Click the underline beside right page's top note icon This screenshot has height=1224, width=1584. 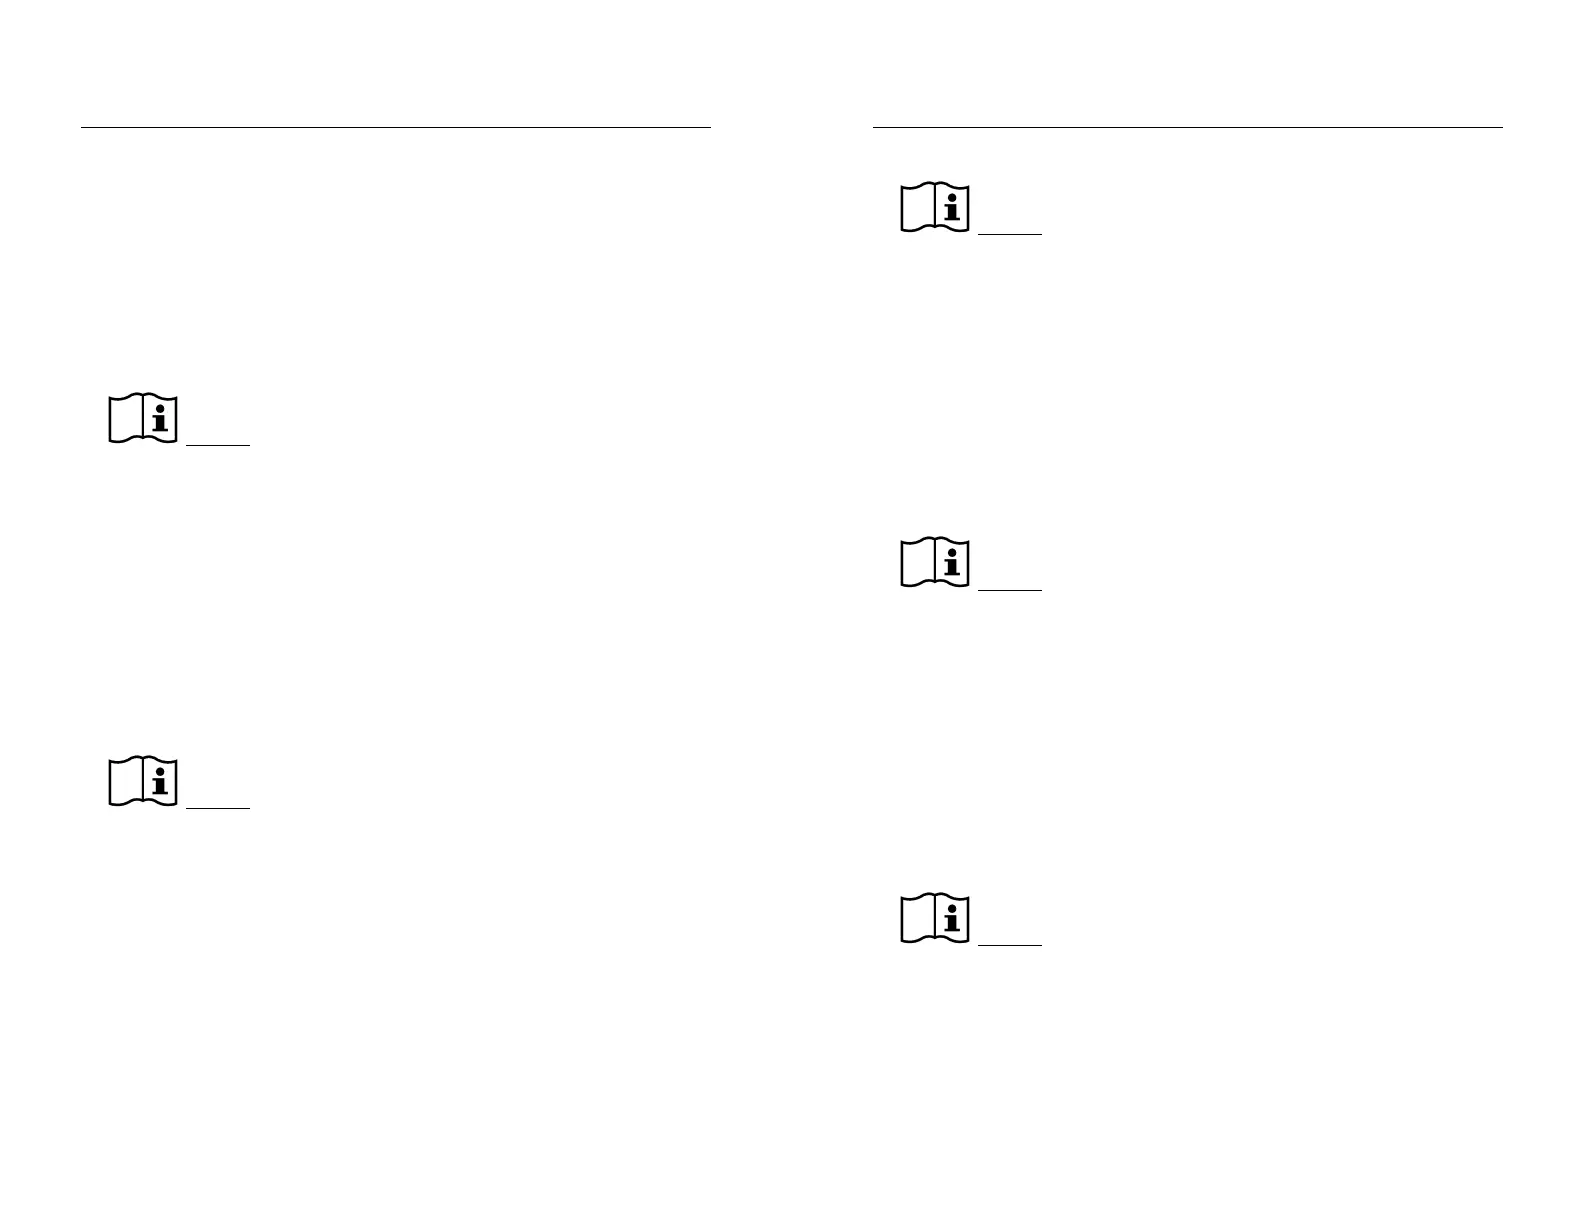(1009, 234)
